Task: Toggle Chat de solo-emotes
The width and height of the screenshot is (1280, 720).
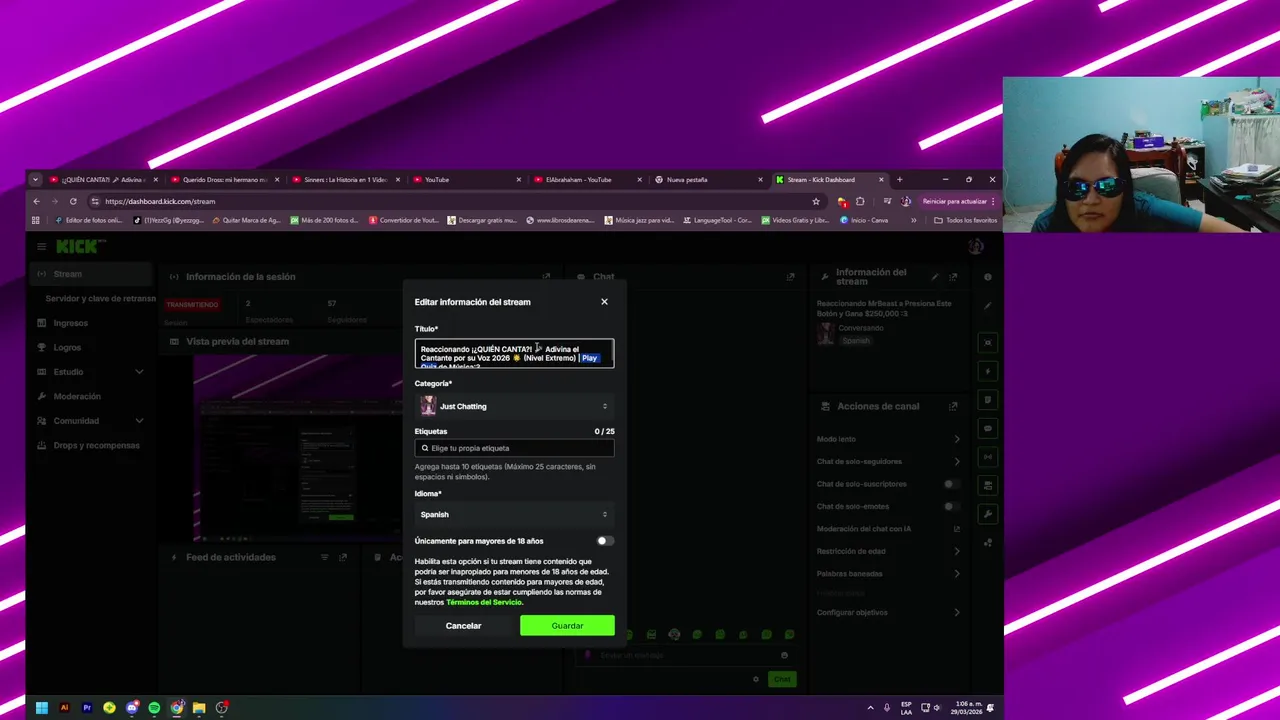Action: [952, 506]
